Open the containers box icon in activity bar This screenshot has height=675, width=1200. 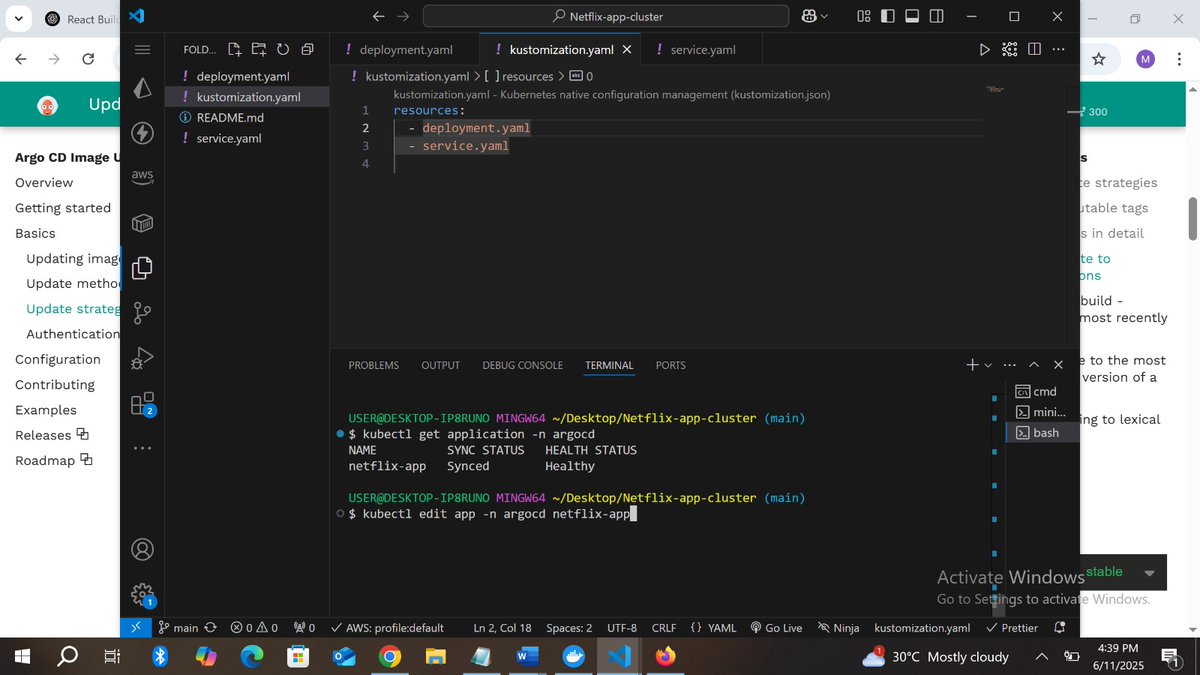pyautogui.click(x=142, y=222)
